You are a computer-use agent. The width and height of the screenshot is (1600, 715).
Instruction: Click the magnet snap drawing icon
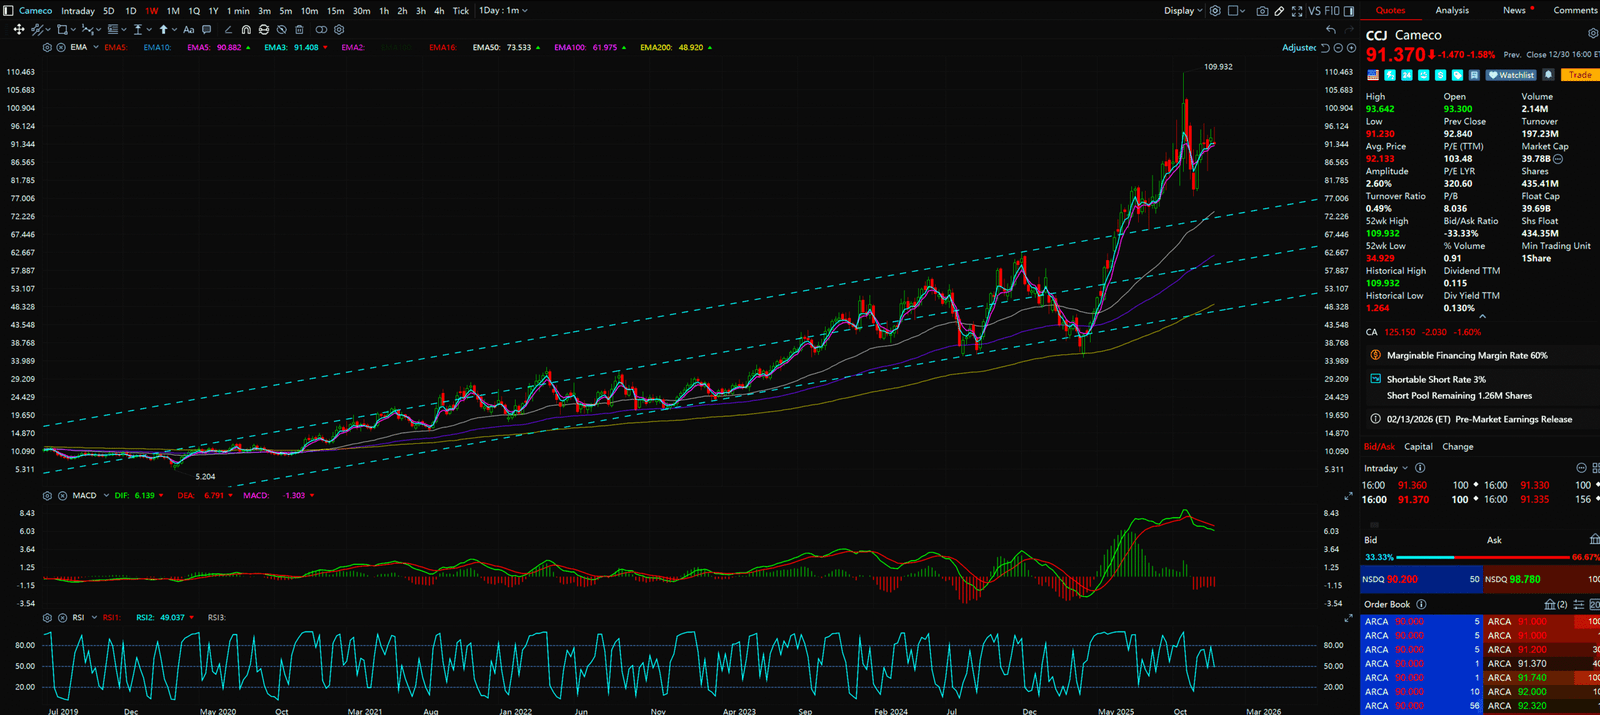point(246,30)
